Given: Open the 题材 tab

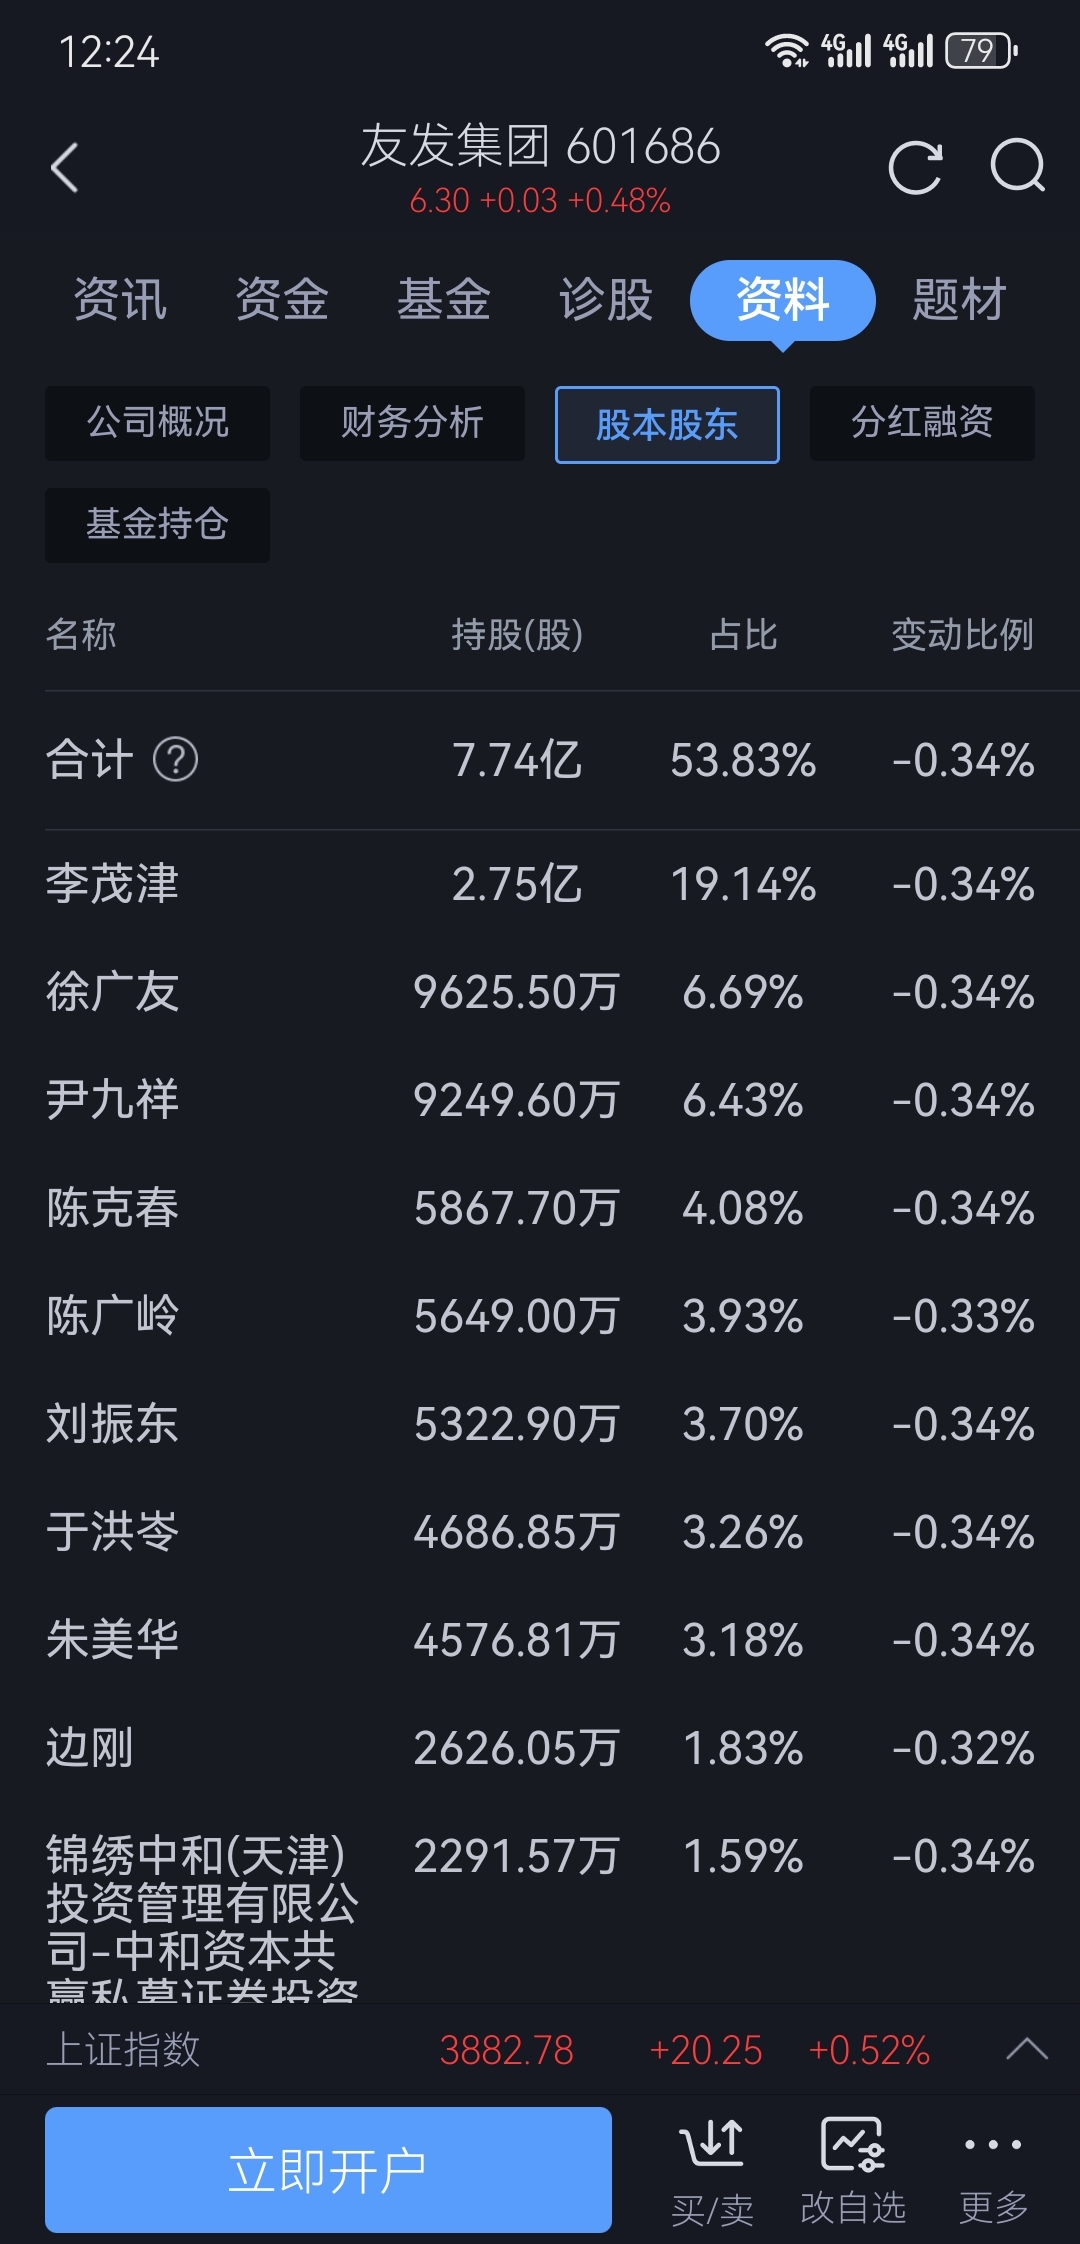Looking at the screenshot, I should pos(959,299).
